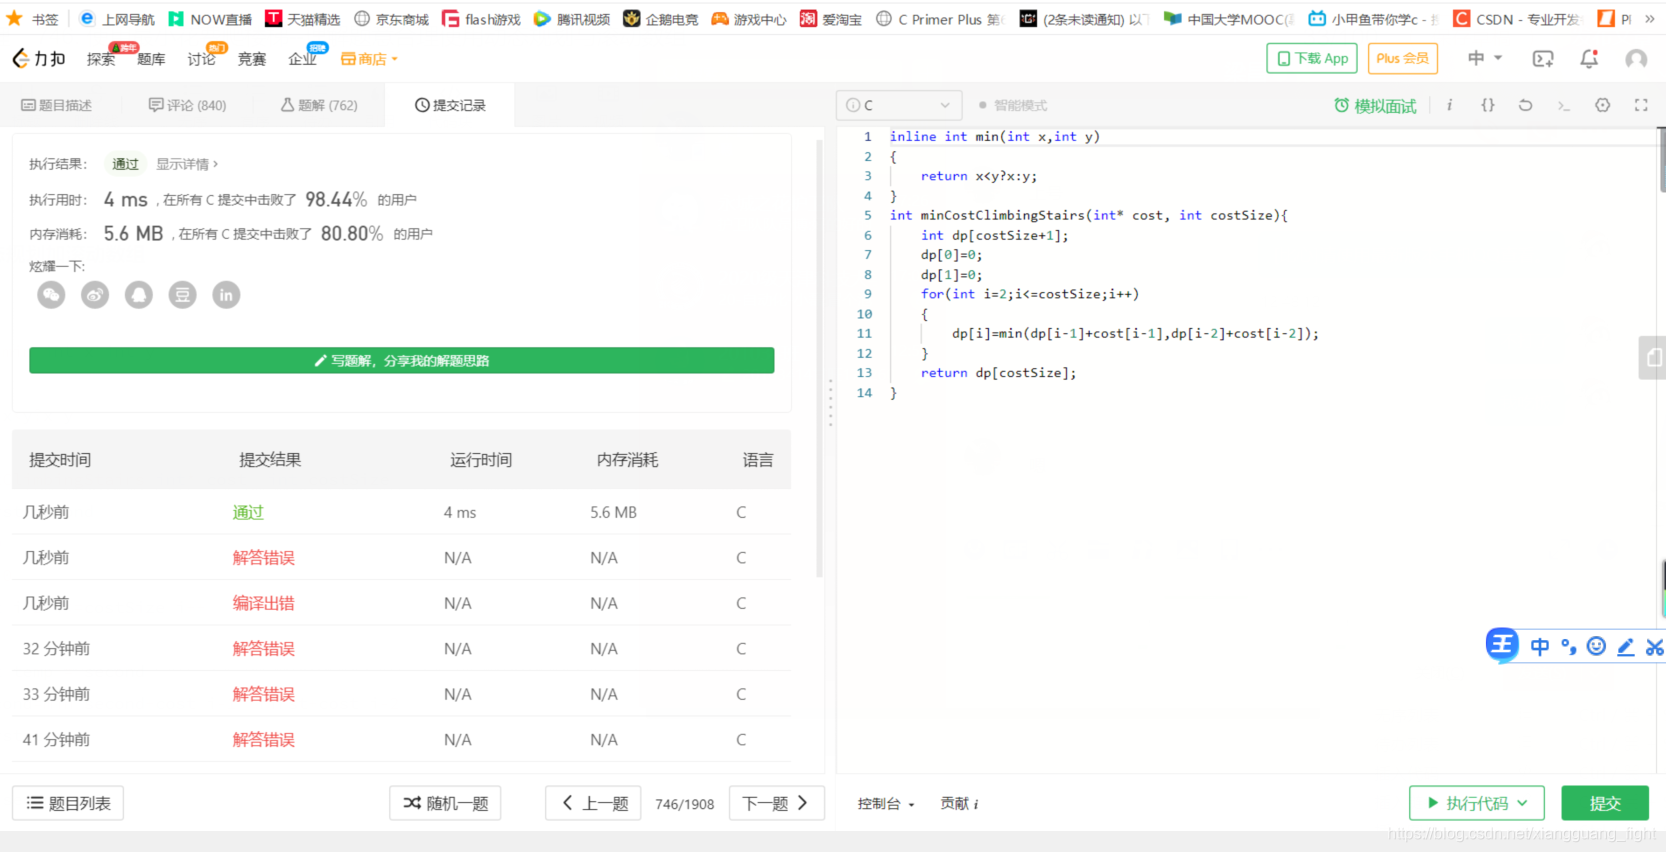Show more bookmarks overflow chevron
Viewport: 1666px width, 852px height.
click(x=1650, y=19)
